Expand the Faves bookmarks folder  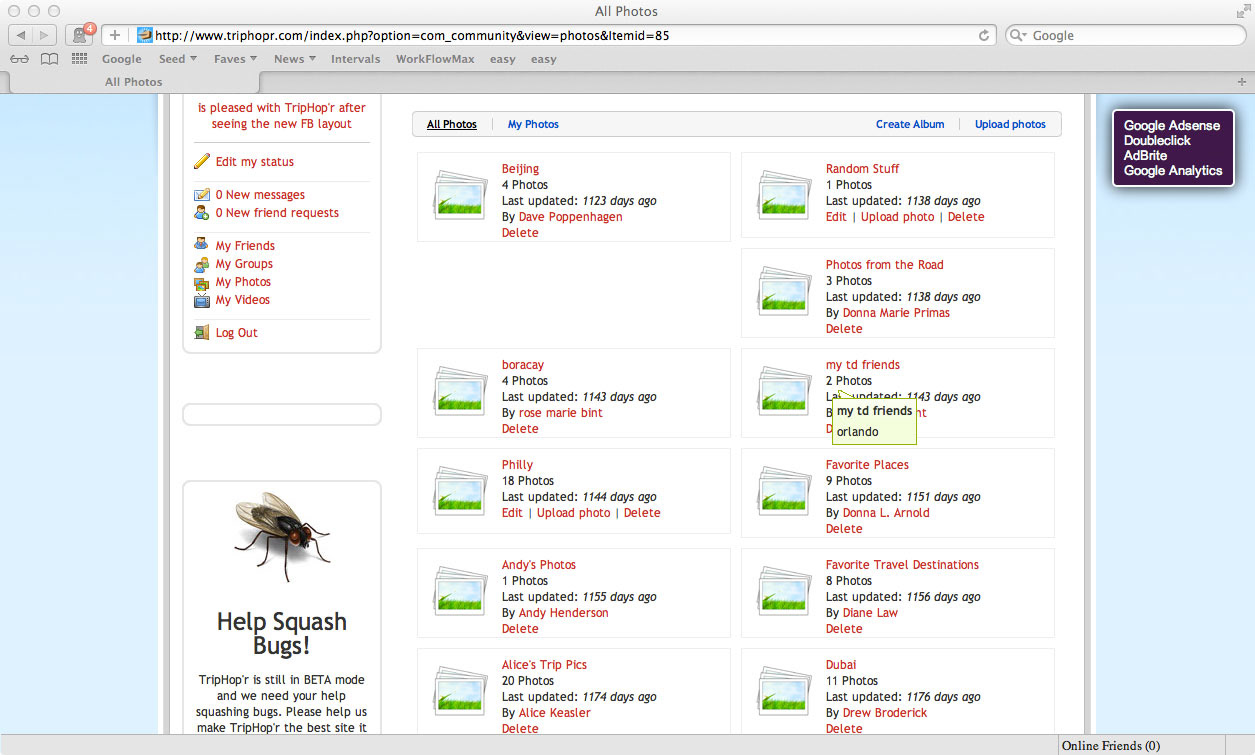pyautogui.click(x=235, y=59)
